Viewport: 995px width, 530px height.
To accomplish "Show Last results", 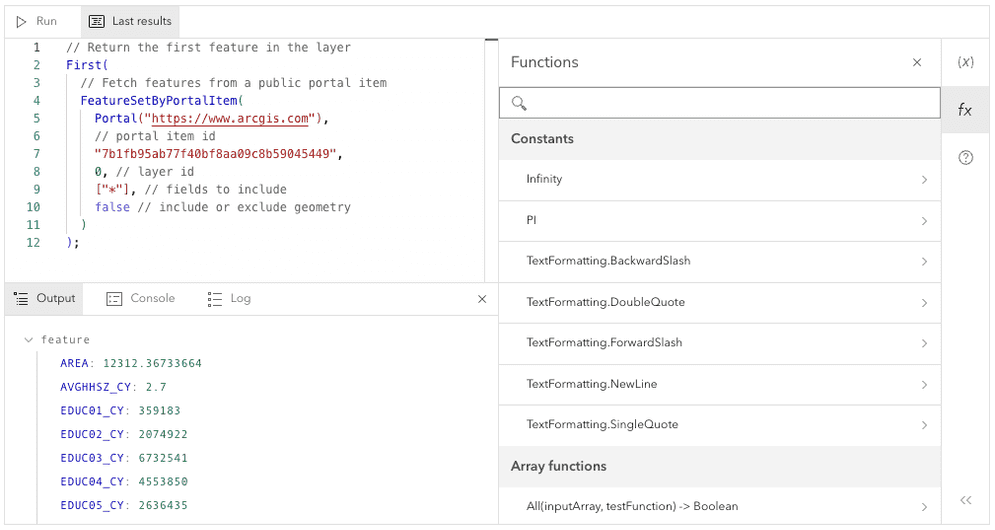I will (x=130, y=21).
